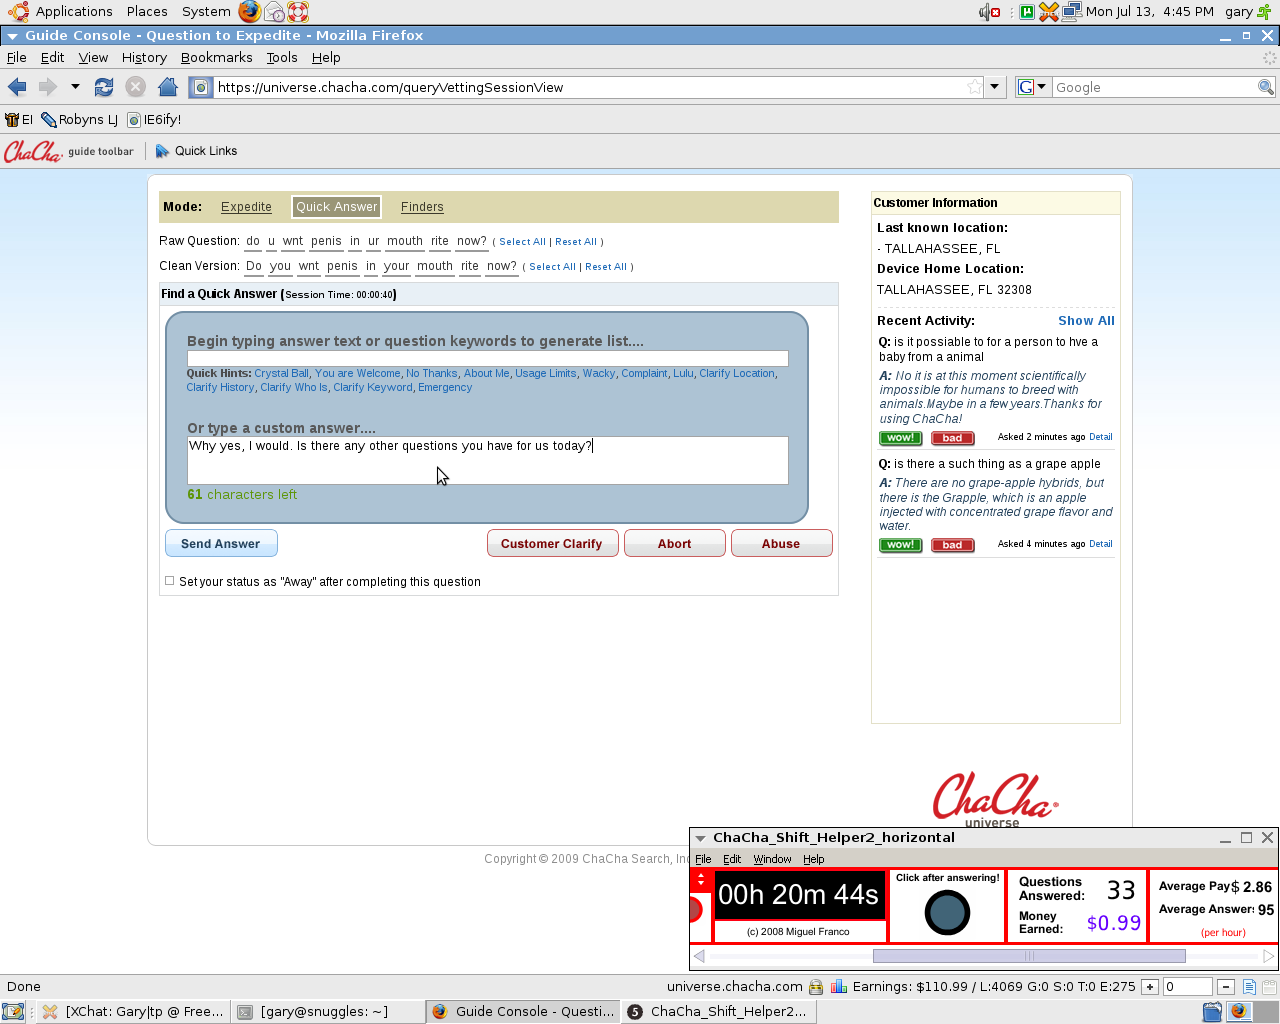The width and height of the screenshot is (1280, 1024).
Task: Click the Shift Helper horizontal scrollbar thumb
Action: [1029, 956]
